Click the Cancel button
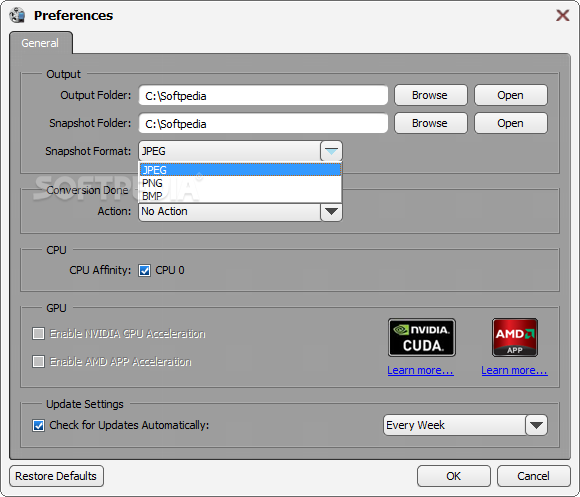 [x=533, y=476]
